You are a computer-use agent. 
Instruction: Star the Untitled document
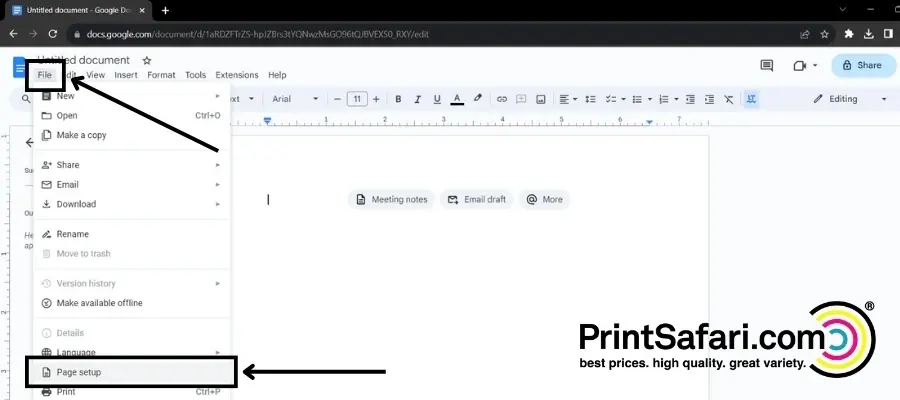(x=147, y=60)
